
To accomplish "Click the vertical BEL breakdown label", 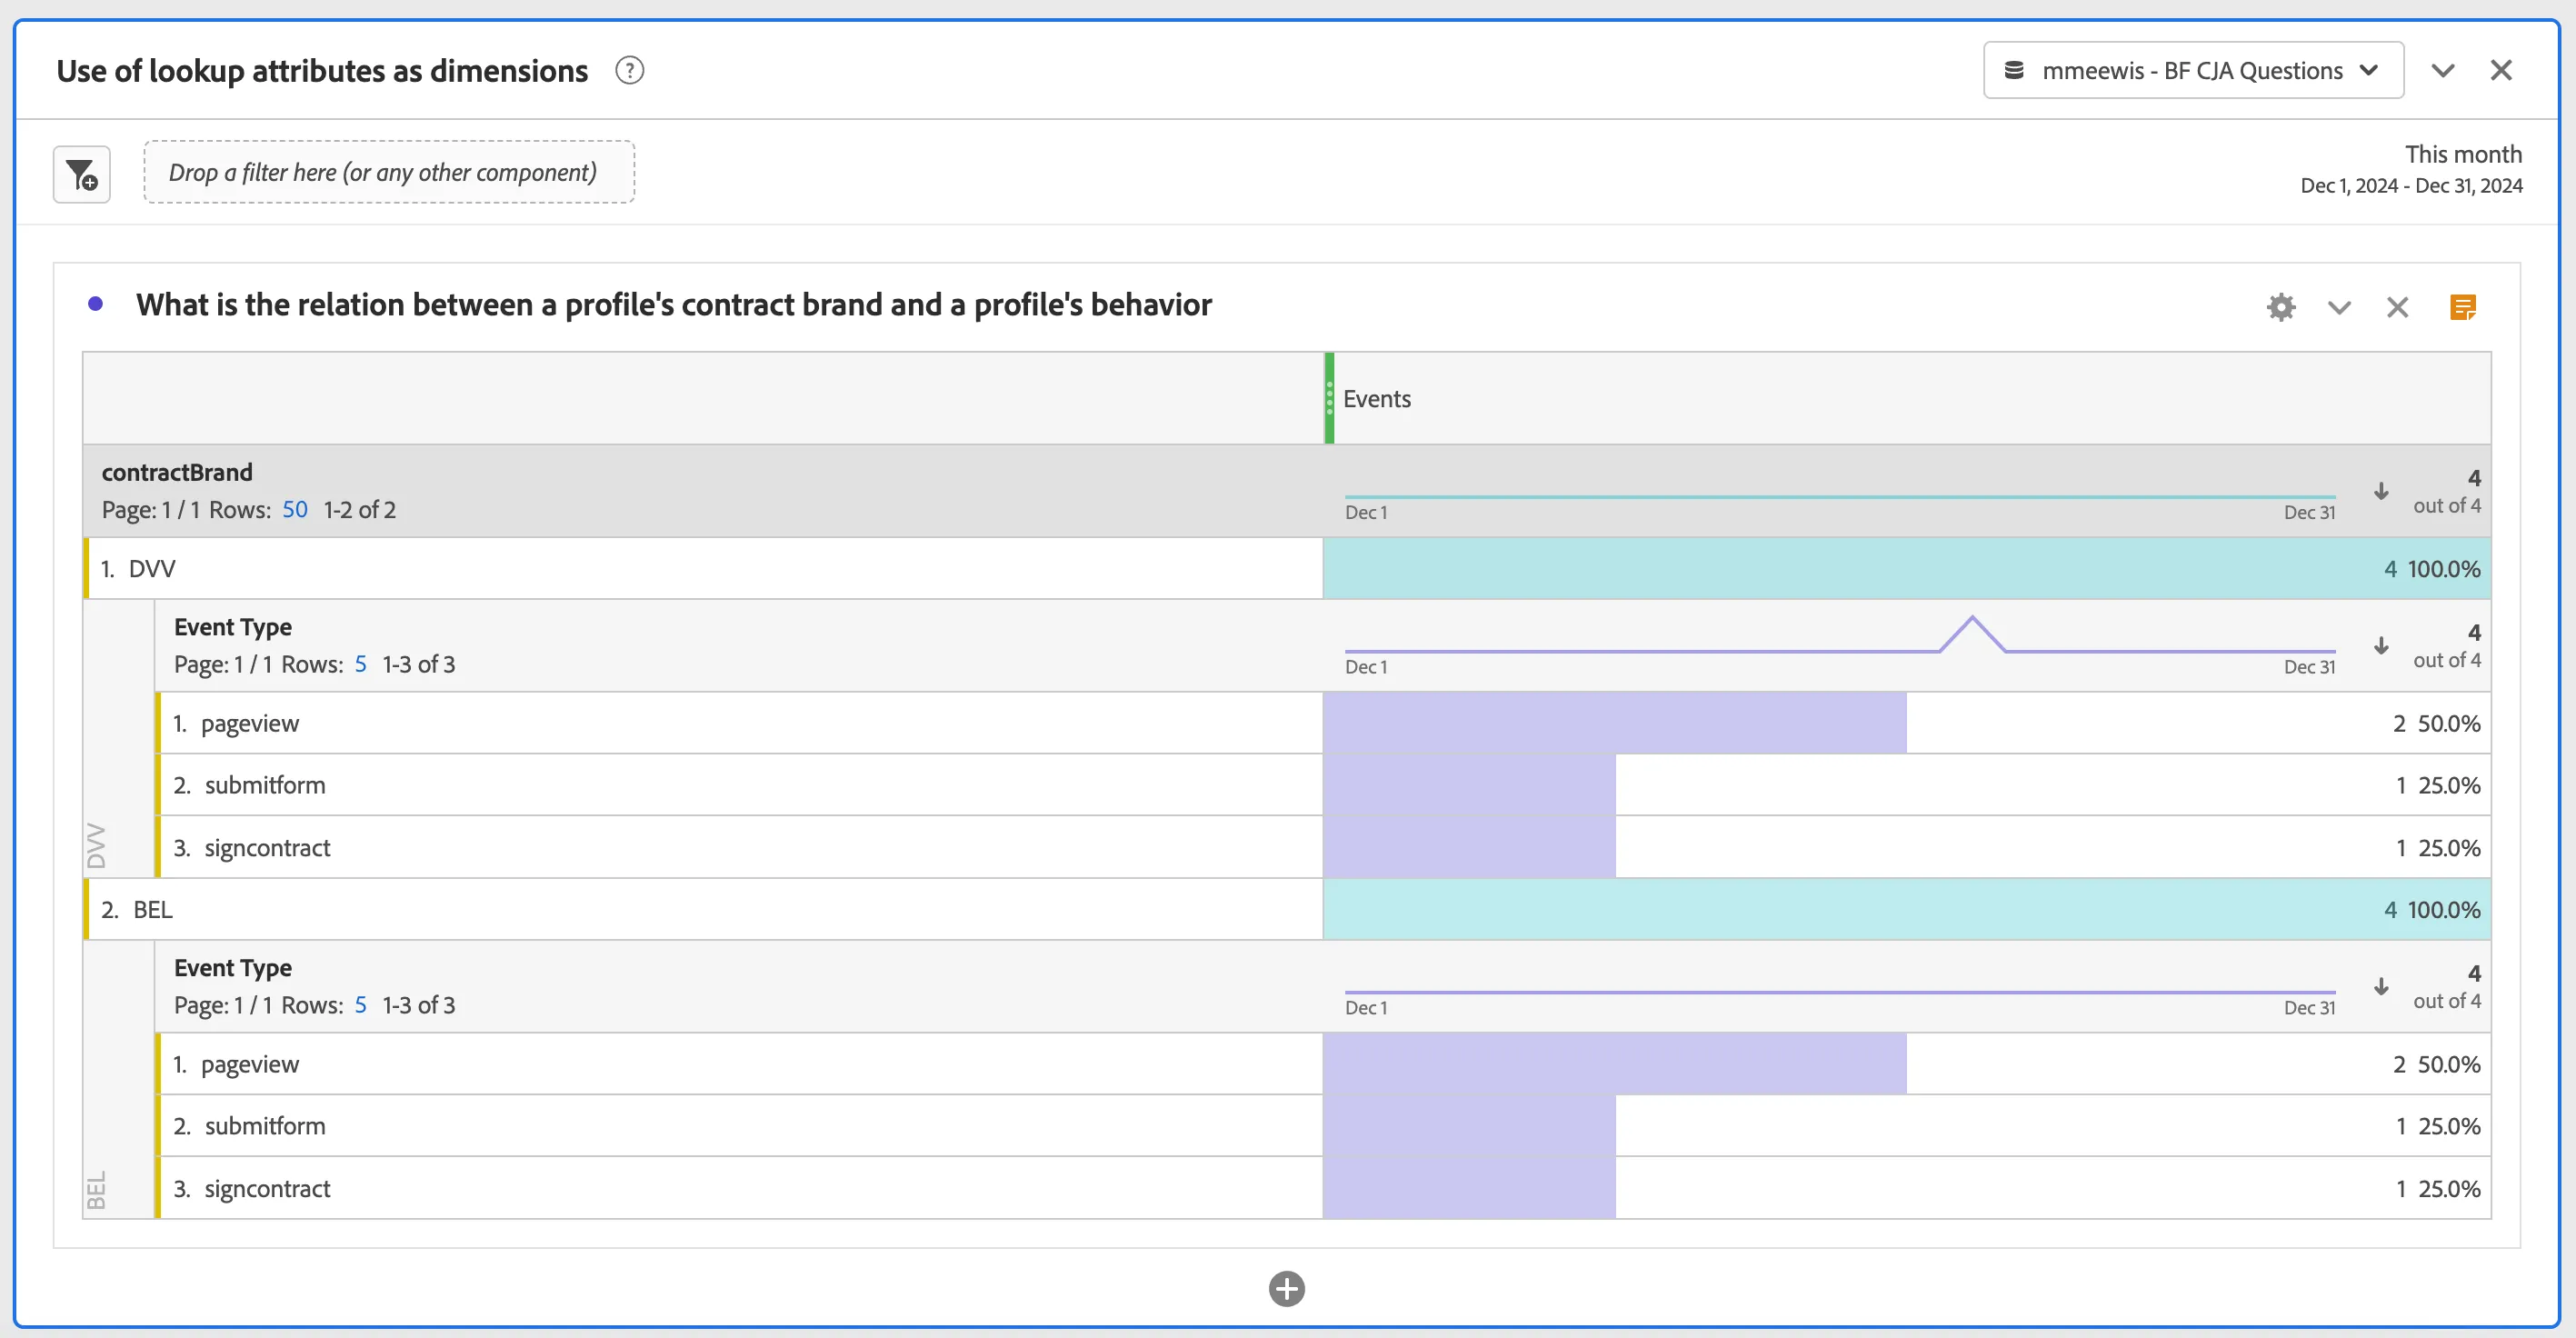I will point(96,1191).
